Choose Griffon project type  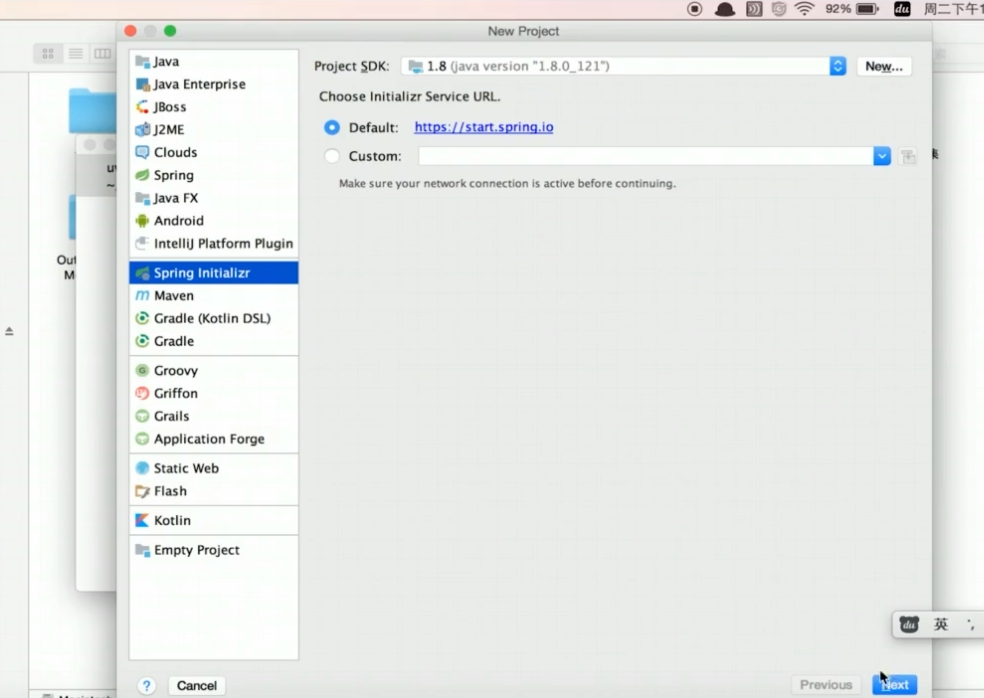pyautogui.click(x=213, y=393)
